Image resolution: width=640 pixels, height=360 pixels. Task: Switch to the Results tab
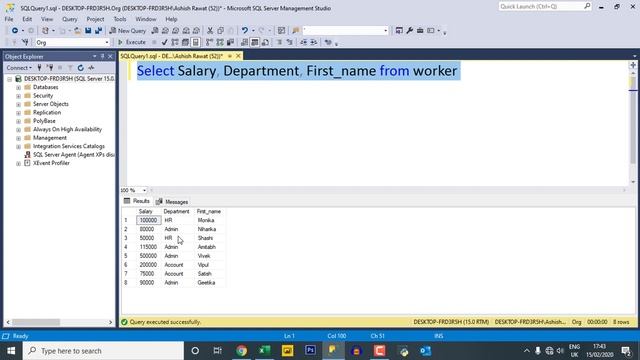137,201
